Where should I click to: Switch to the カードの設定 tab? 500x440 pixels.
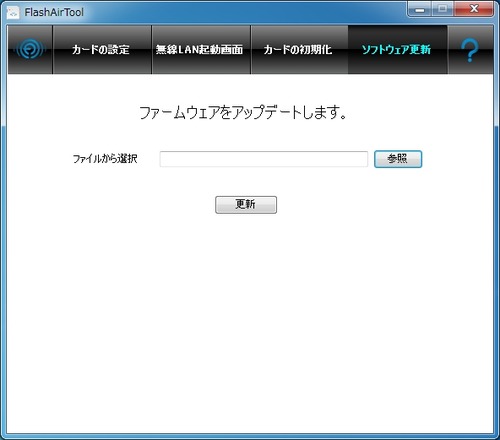[101, 50]
